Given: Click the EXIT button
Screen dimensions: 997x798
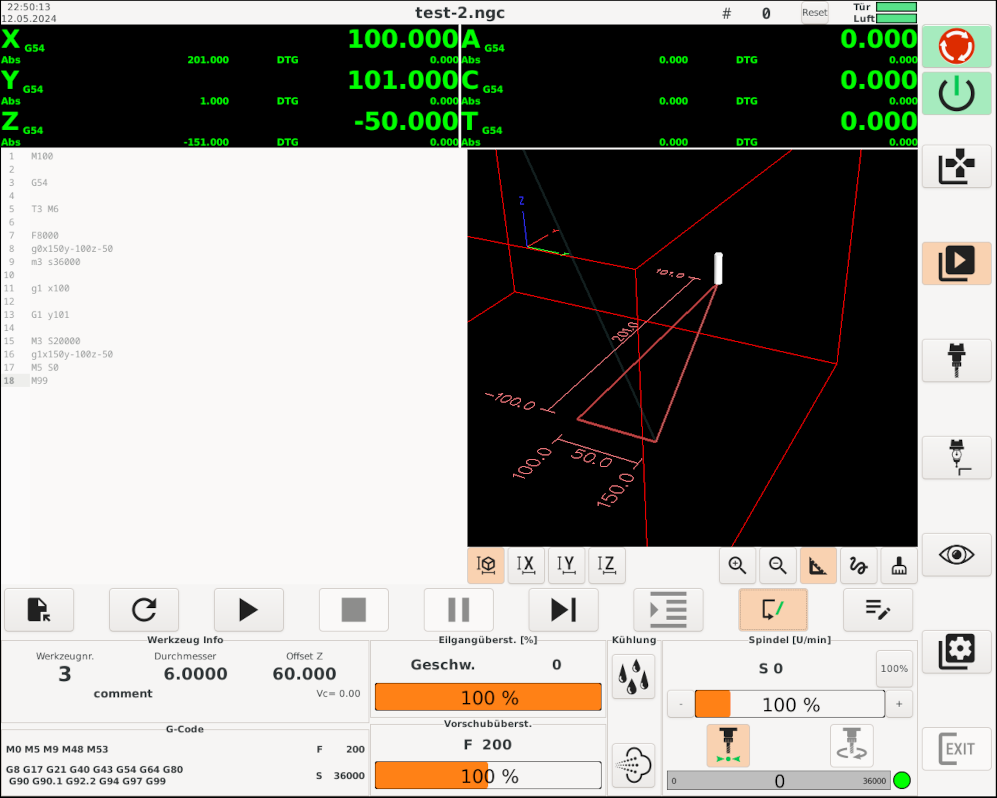Looking at the screenshot, I should pyautogui.click(x=956, y=749).
